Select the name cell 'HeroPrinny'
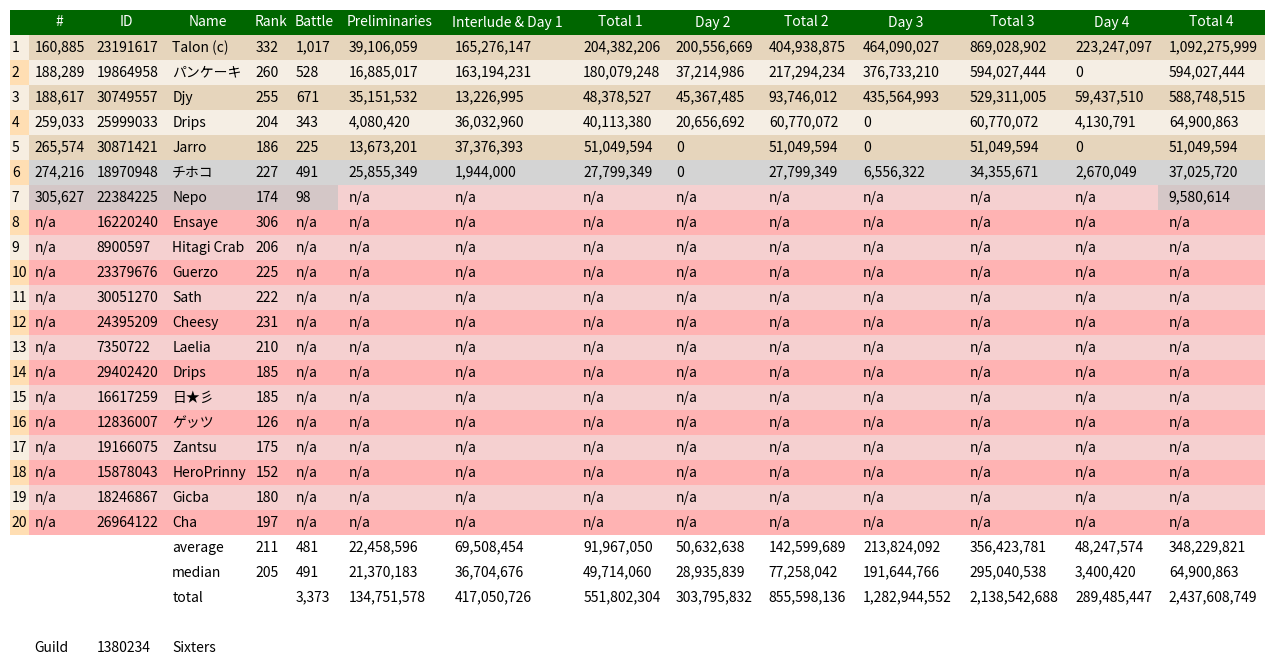 point(209,472)
